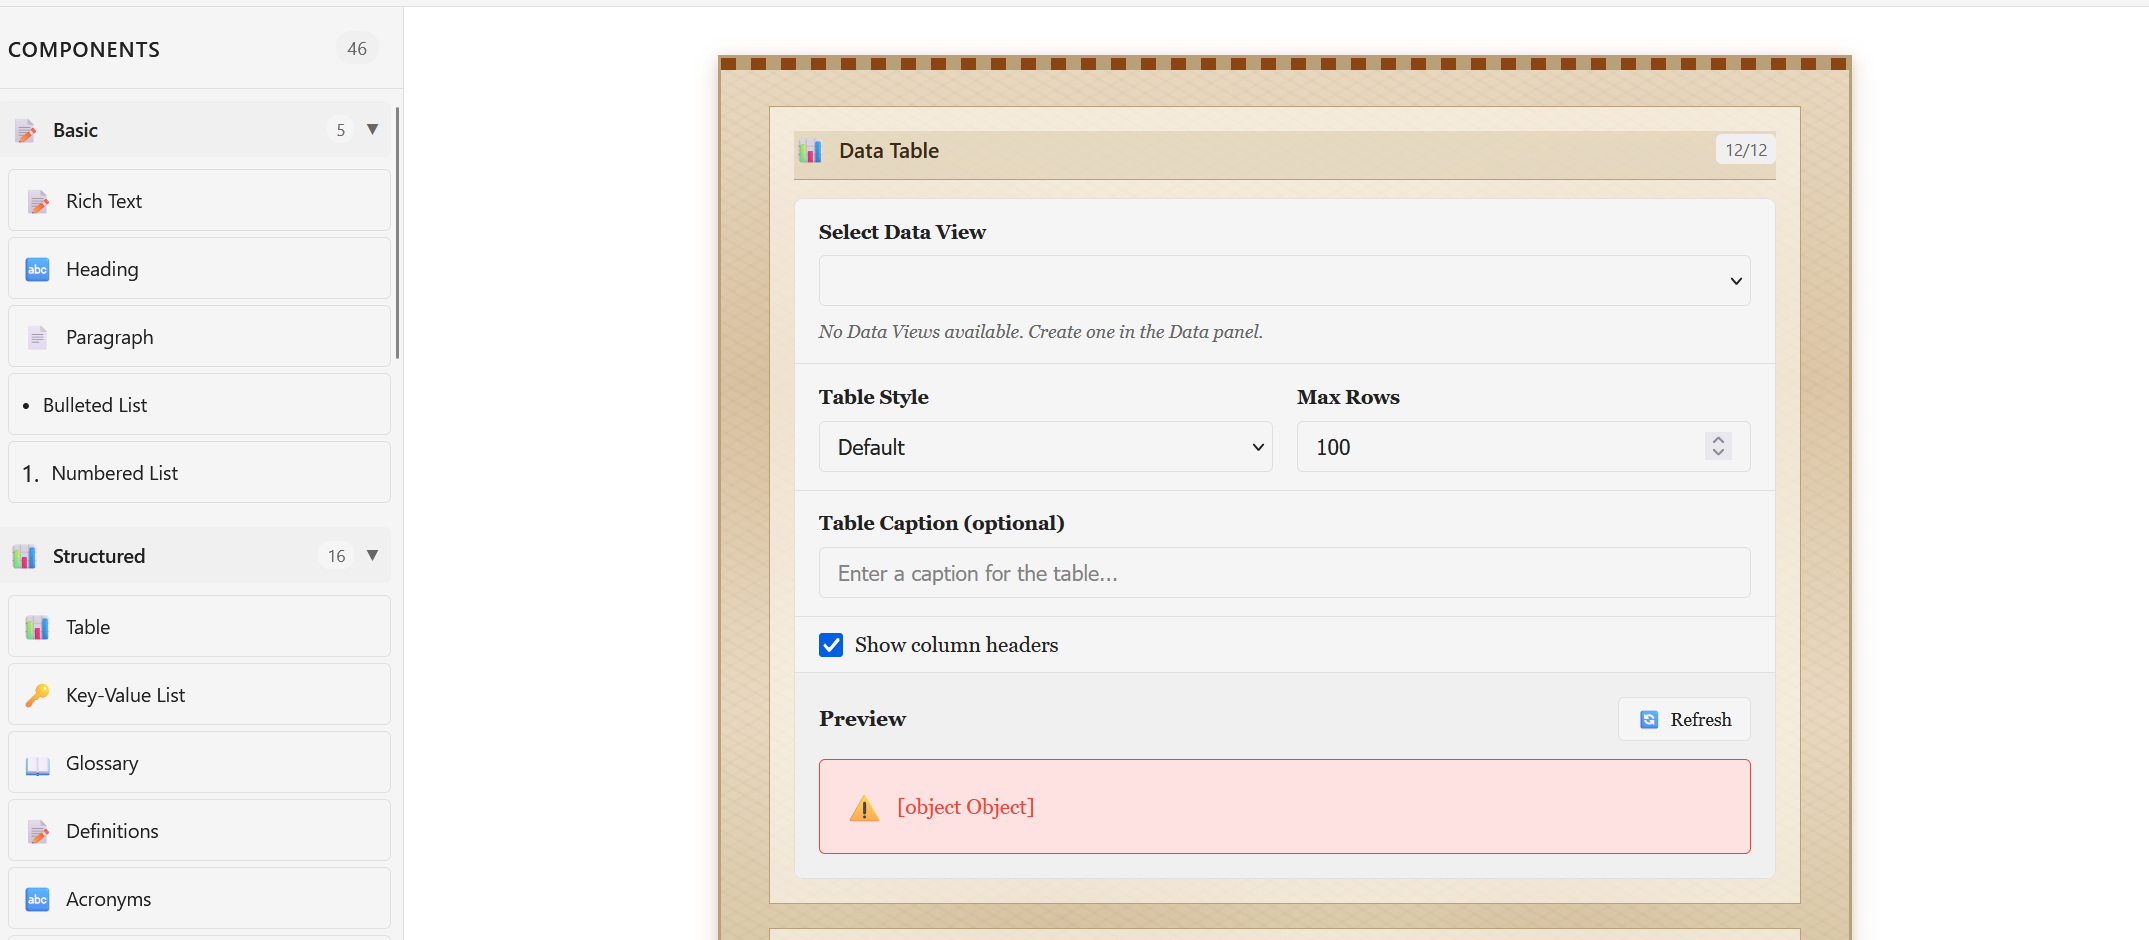Add the Acronyms component

click(x=199, y=899)
